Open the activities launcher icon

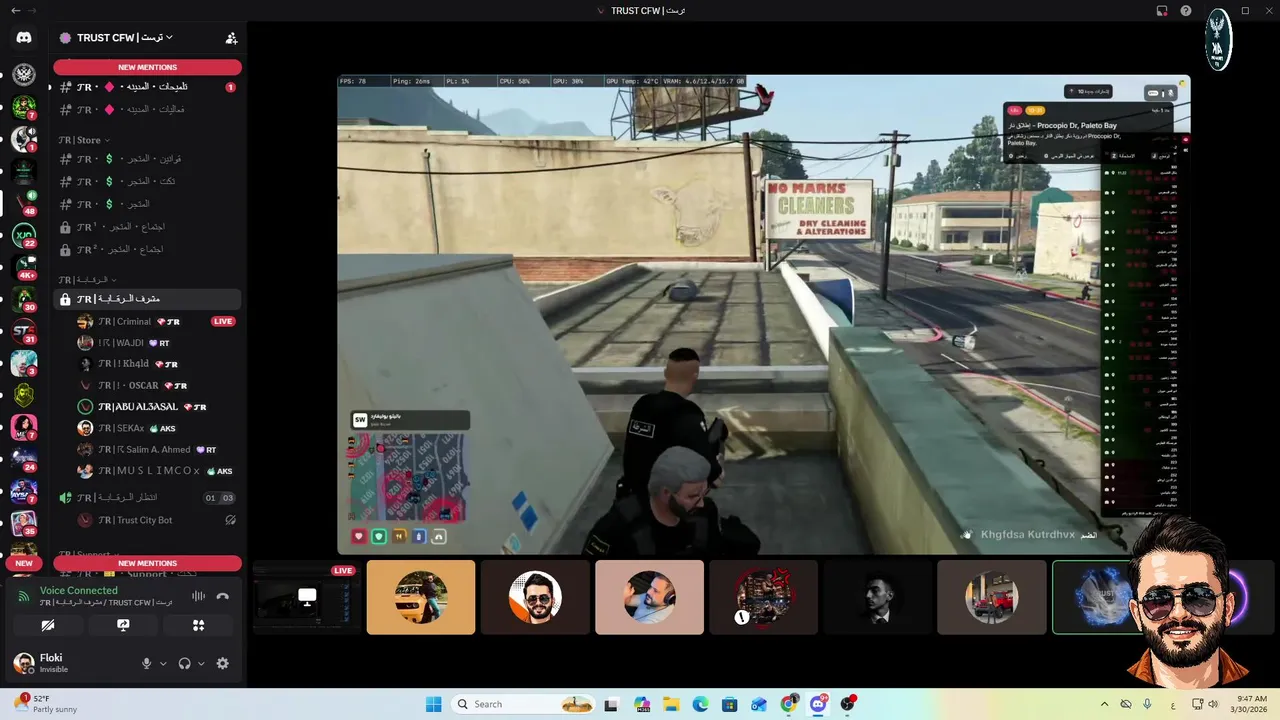click(x=198, y=625)
